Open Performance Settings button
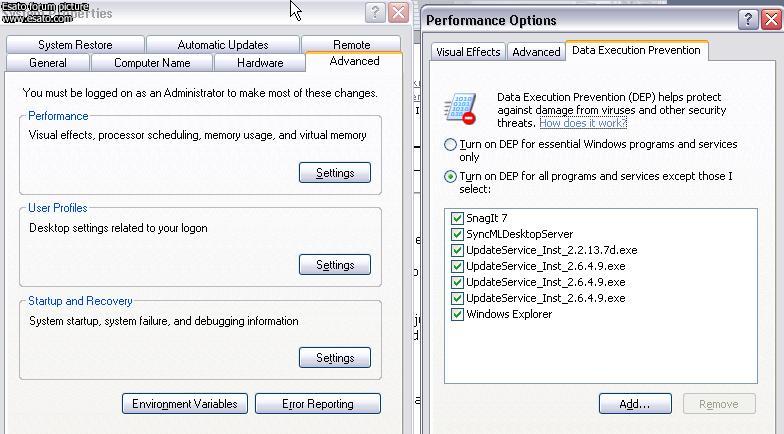 coord(335,172)
